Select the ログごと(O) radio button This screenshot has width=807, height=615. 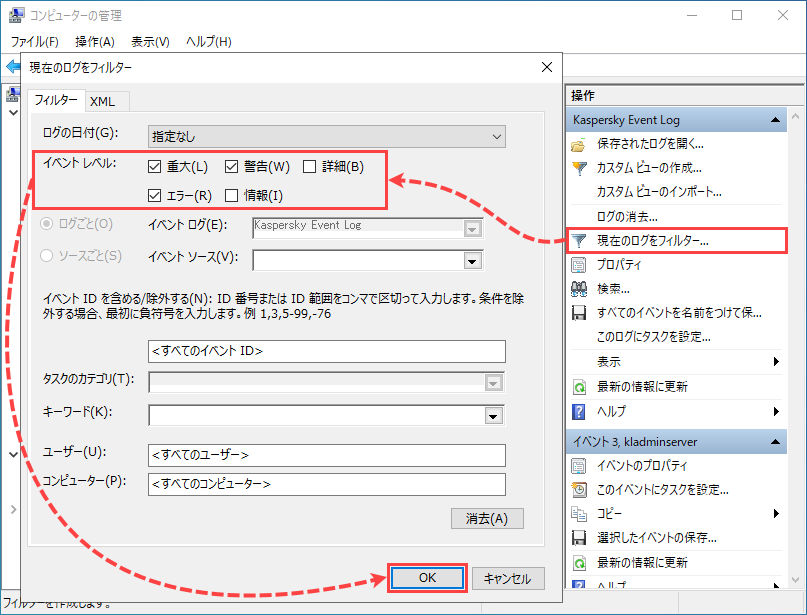coord(46,223)
